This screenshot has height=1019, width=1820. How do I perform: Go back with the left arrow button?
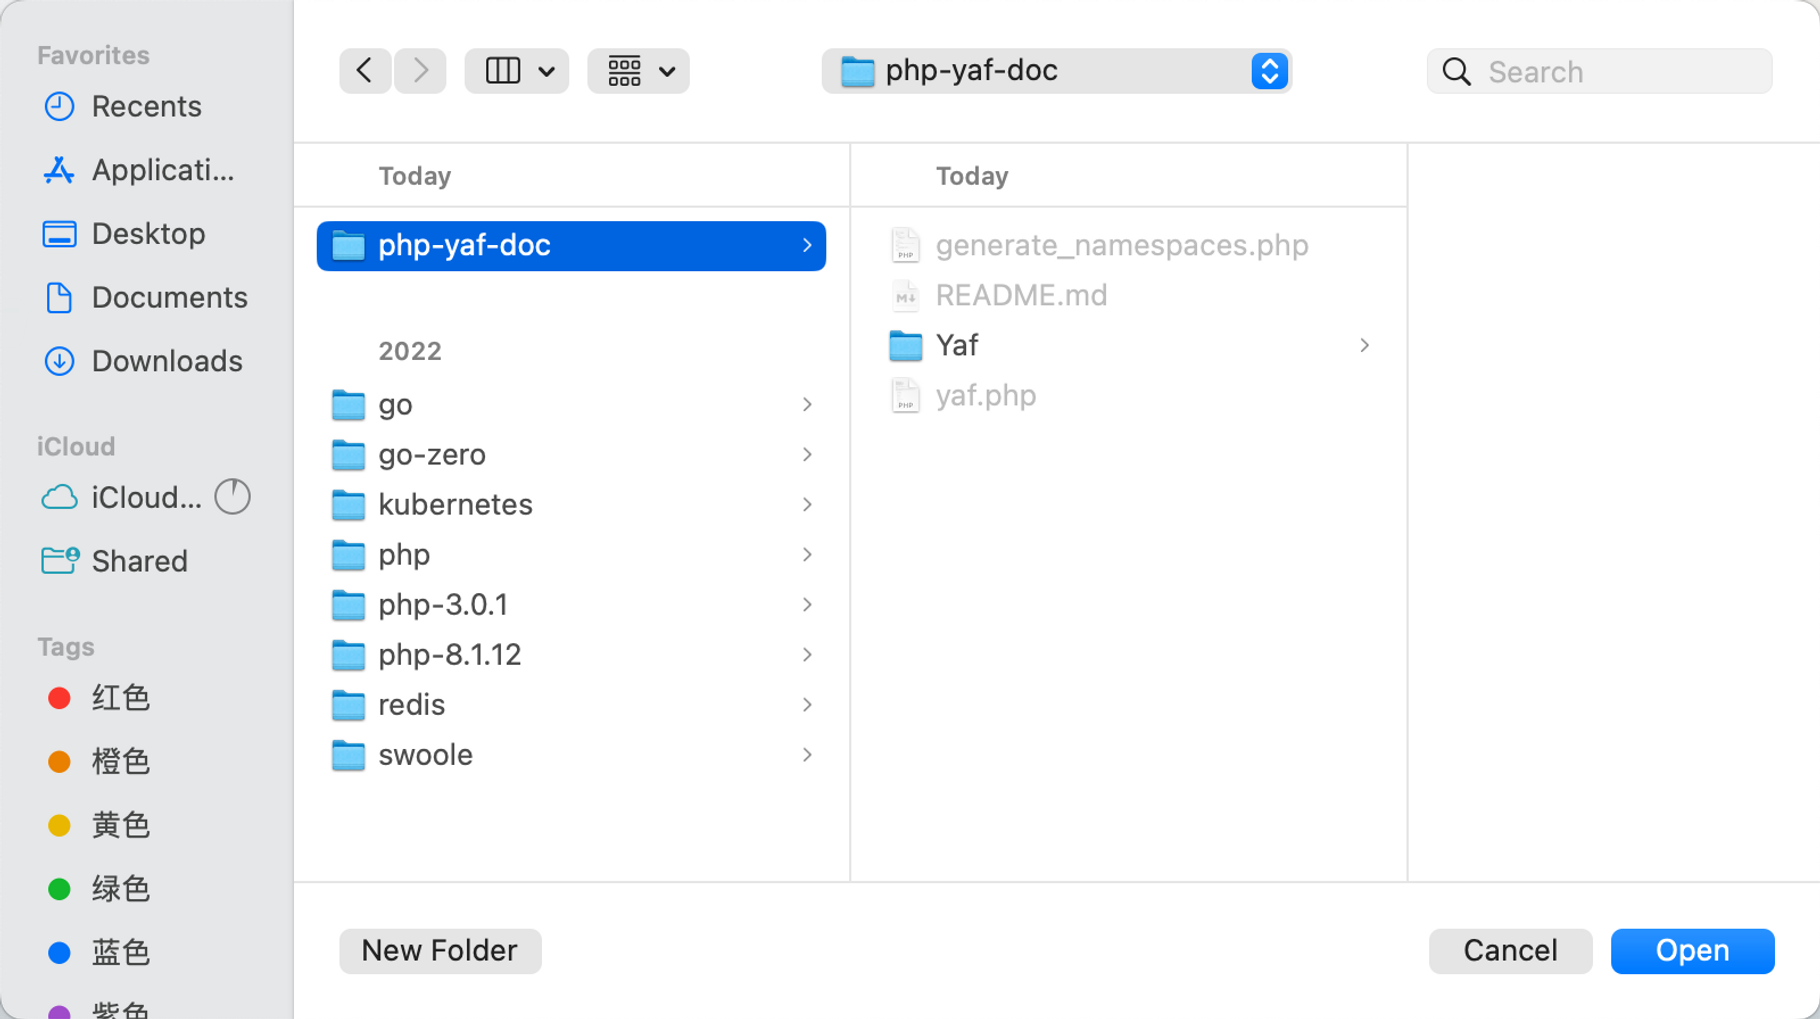pyautogui.click(x=365, y=71)
